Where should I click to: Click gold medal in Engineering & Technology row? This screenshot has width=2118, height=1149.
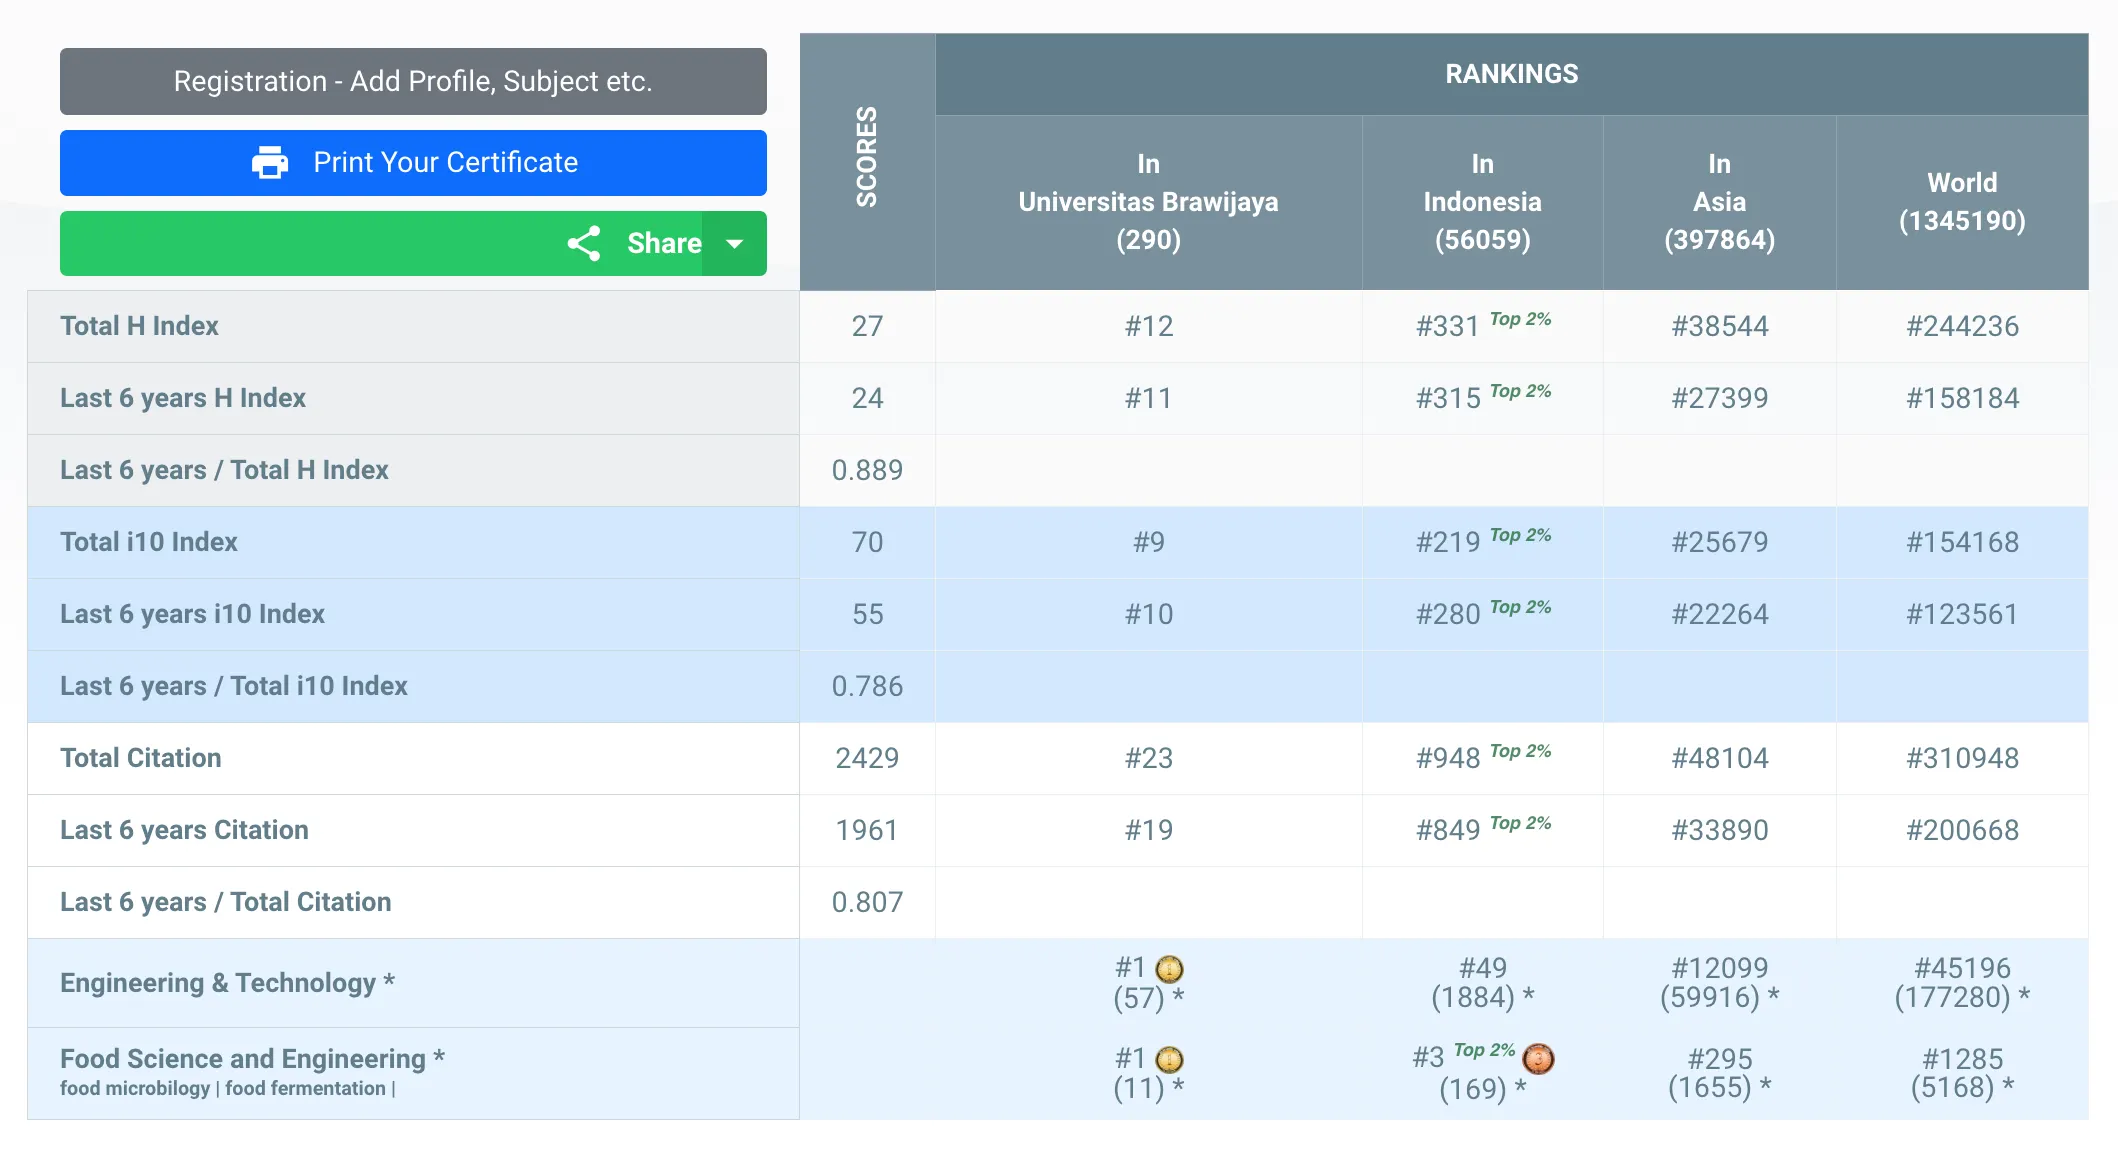(1169, 969)
